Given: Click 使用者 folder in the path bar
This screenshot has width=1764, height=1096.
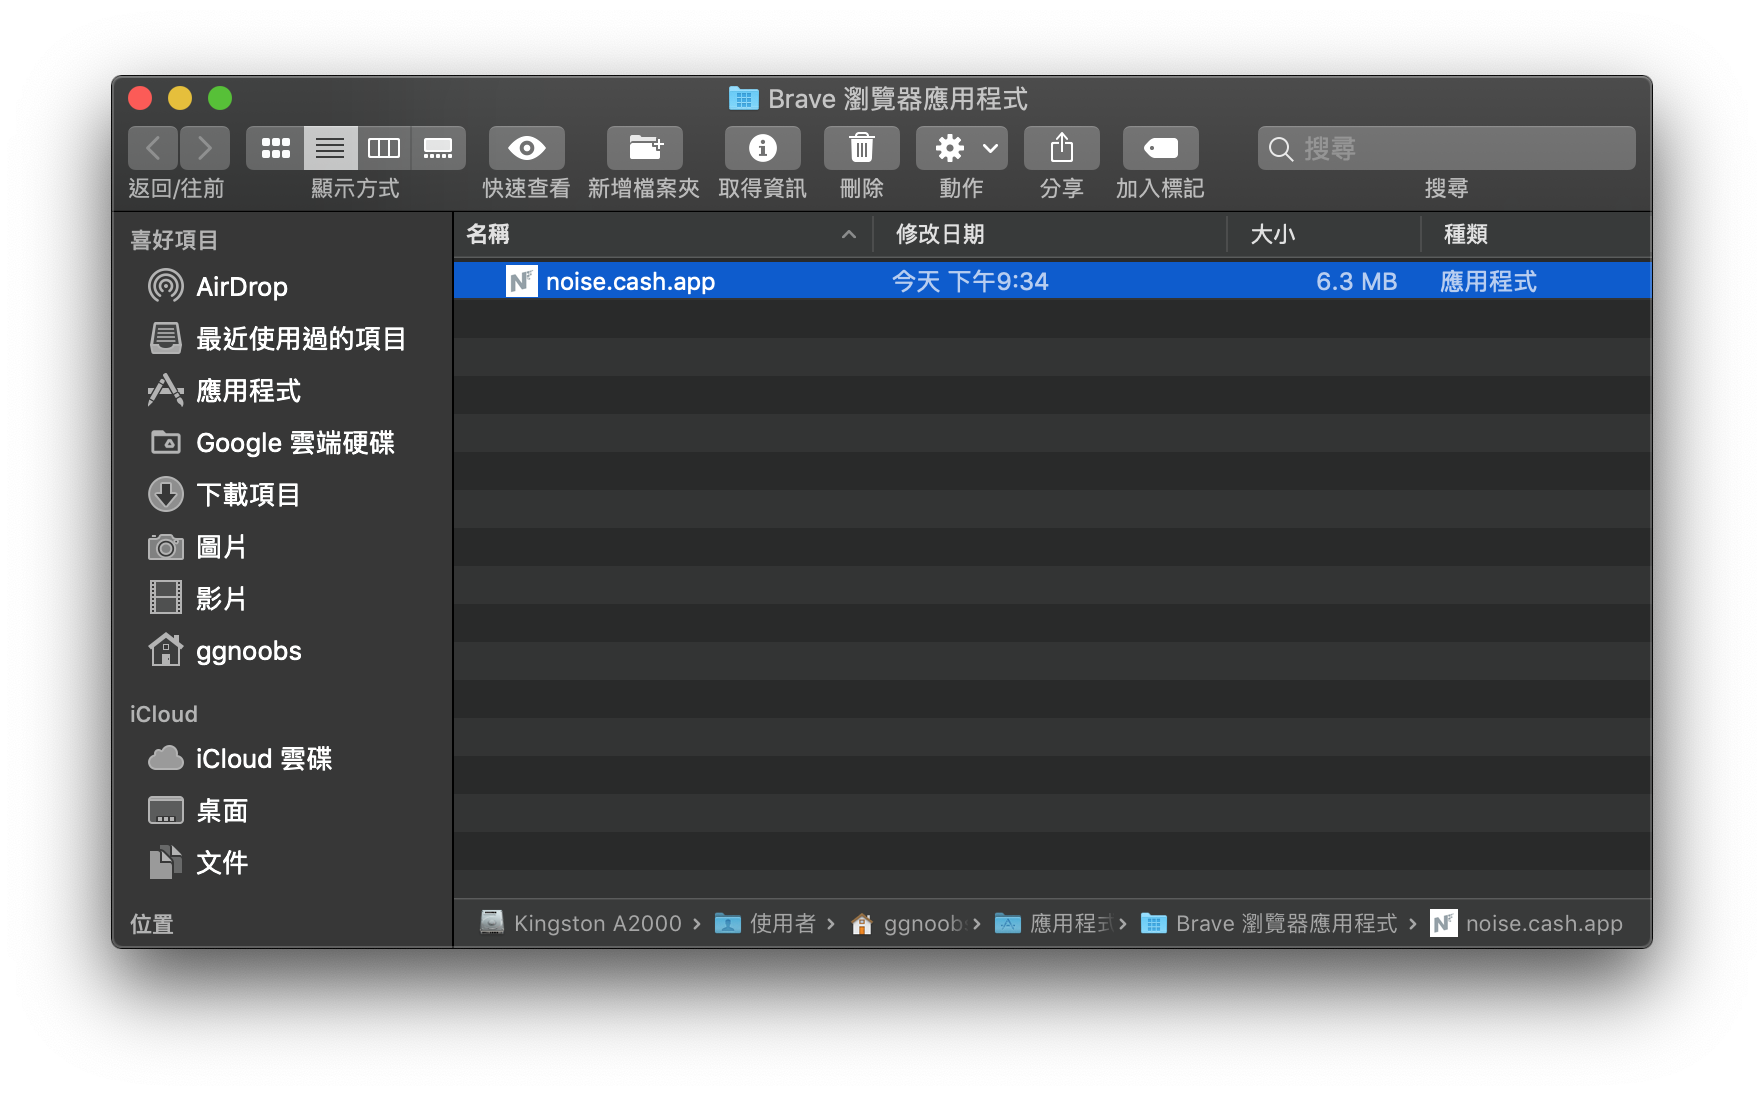Looking at the screenshot, I should tap(766, 923).
